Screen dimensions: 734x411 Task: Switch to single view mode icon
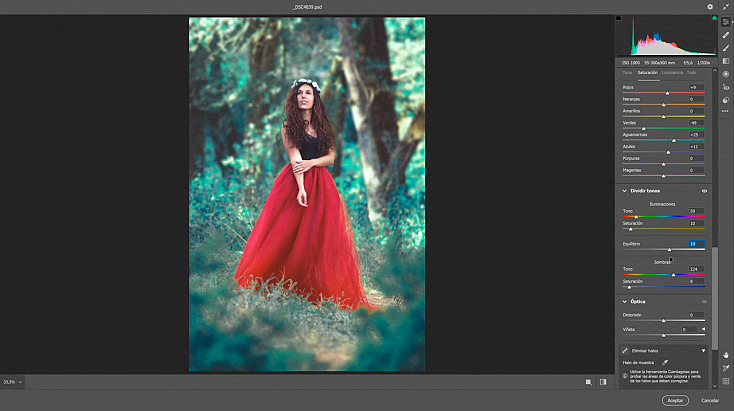point(588,382)
